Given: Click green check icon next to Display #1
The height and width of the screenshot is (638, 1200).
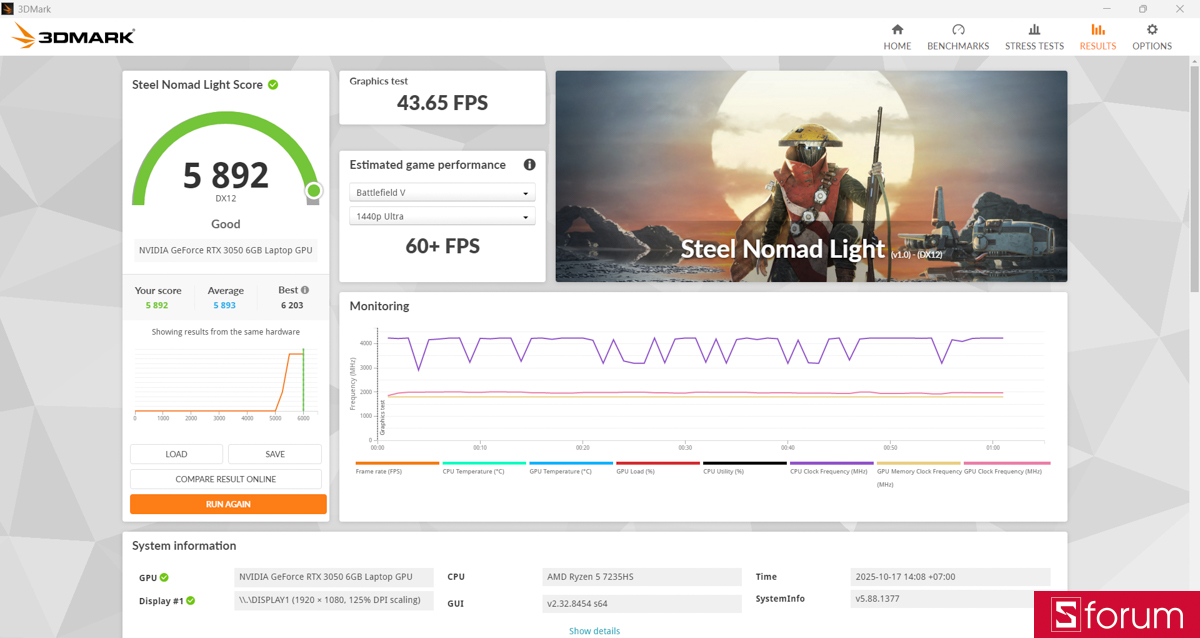Looking at the screenshot, I should click(x=190, y=600).
